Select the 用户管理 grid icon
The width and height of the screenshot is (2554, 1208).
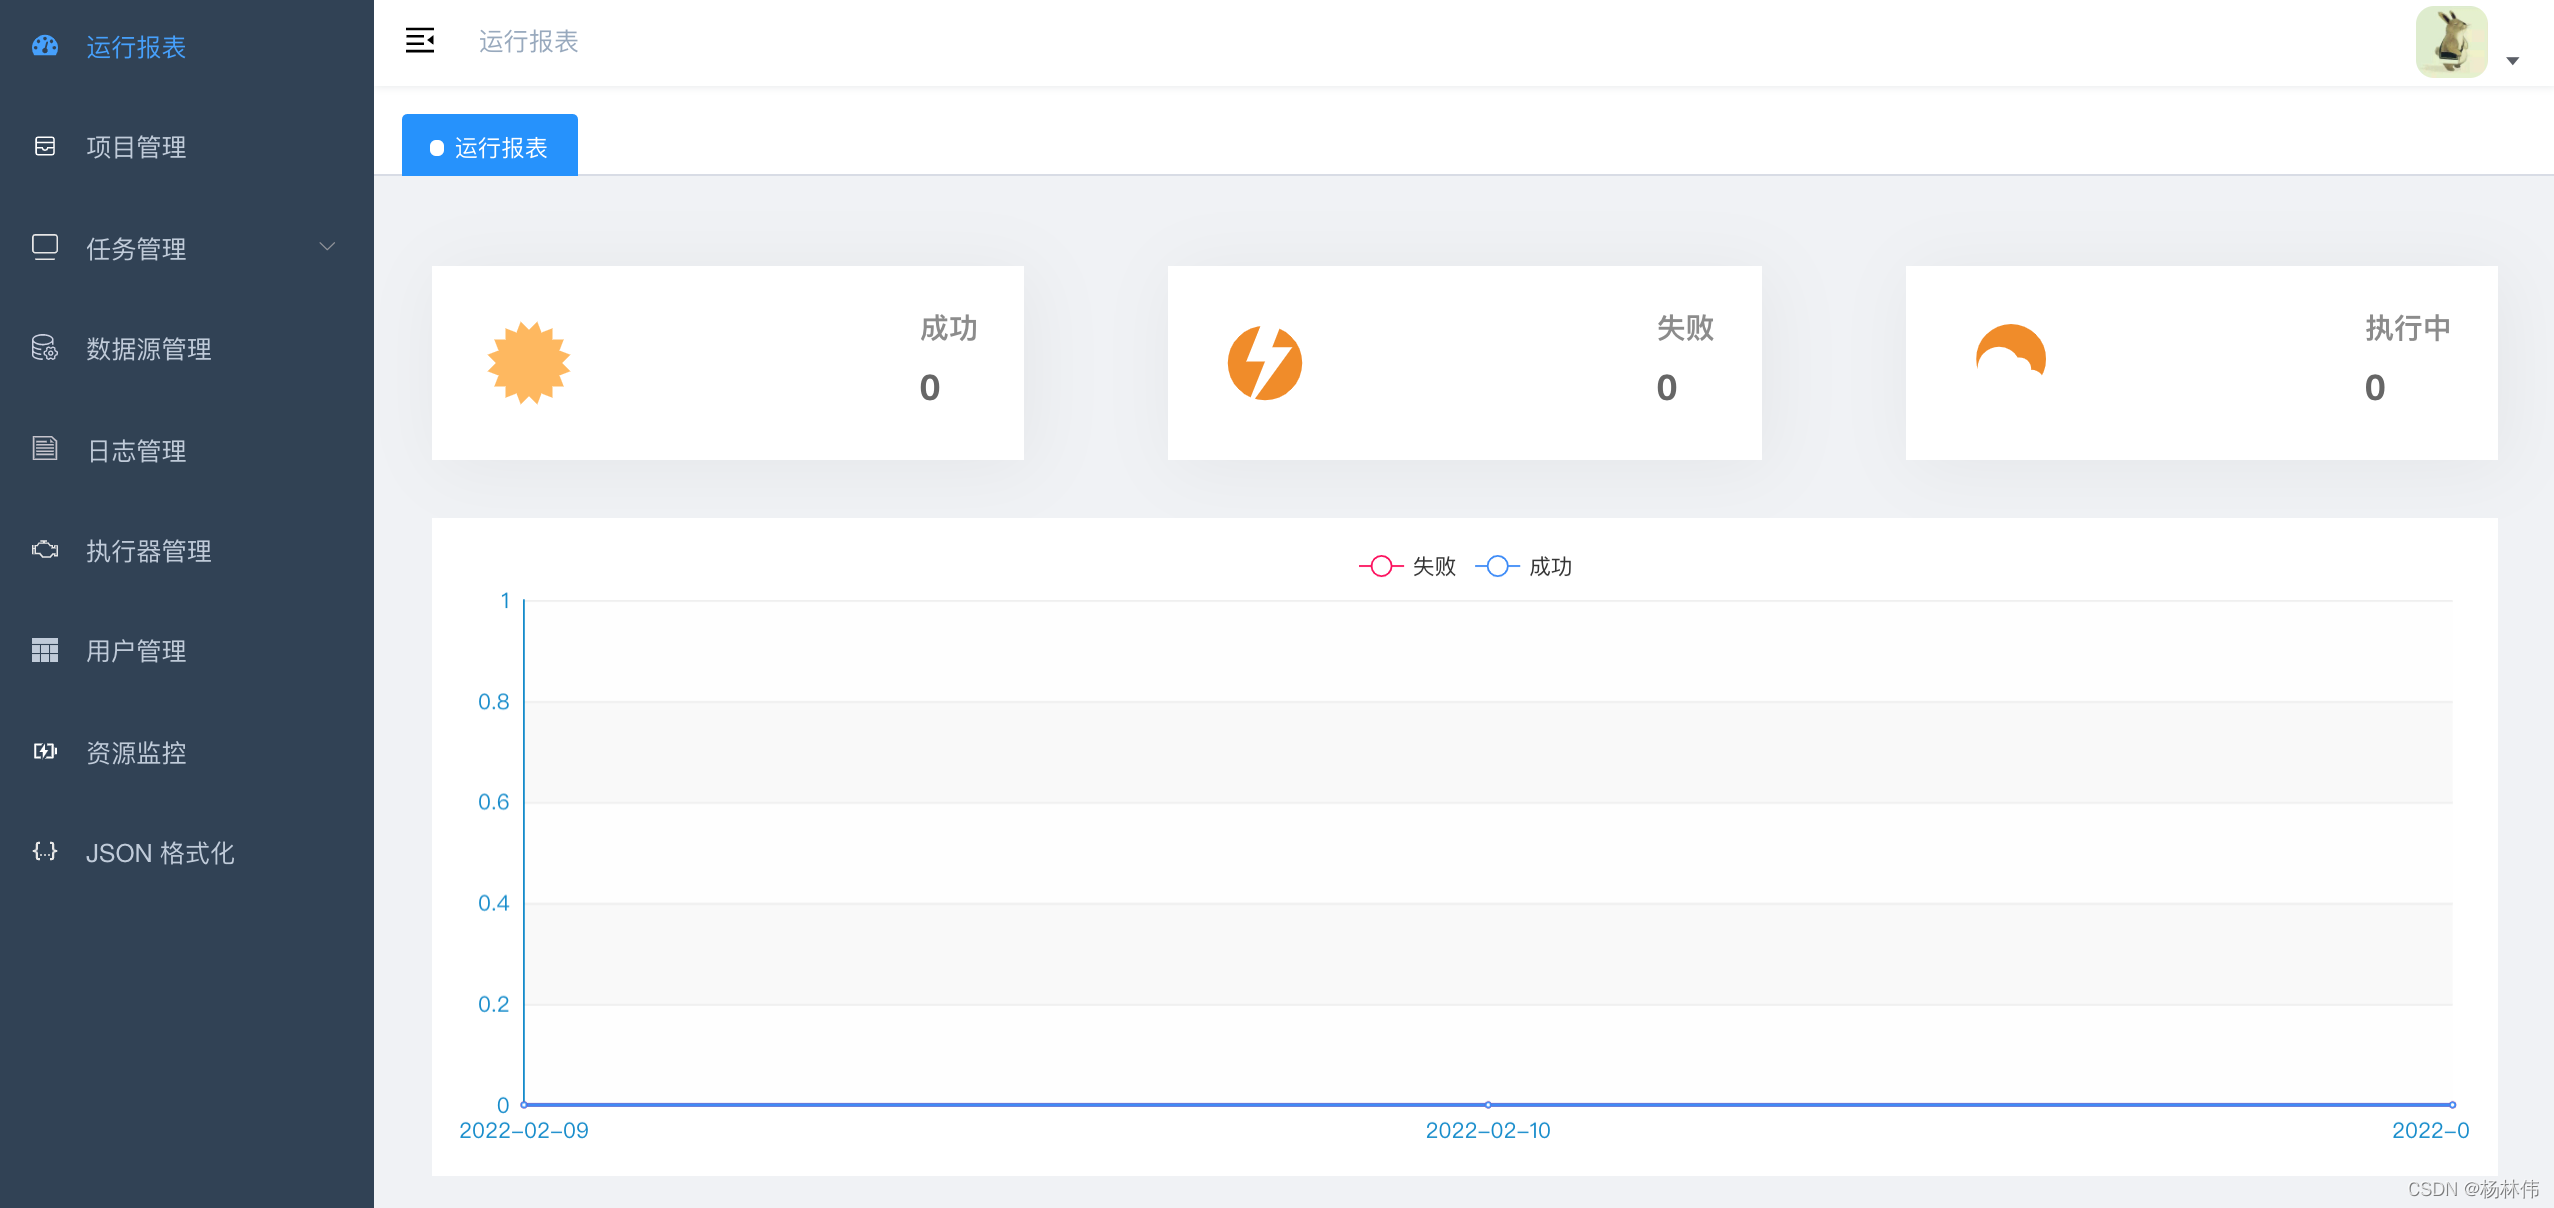45,650
